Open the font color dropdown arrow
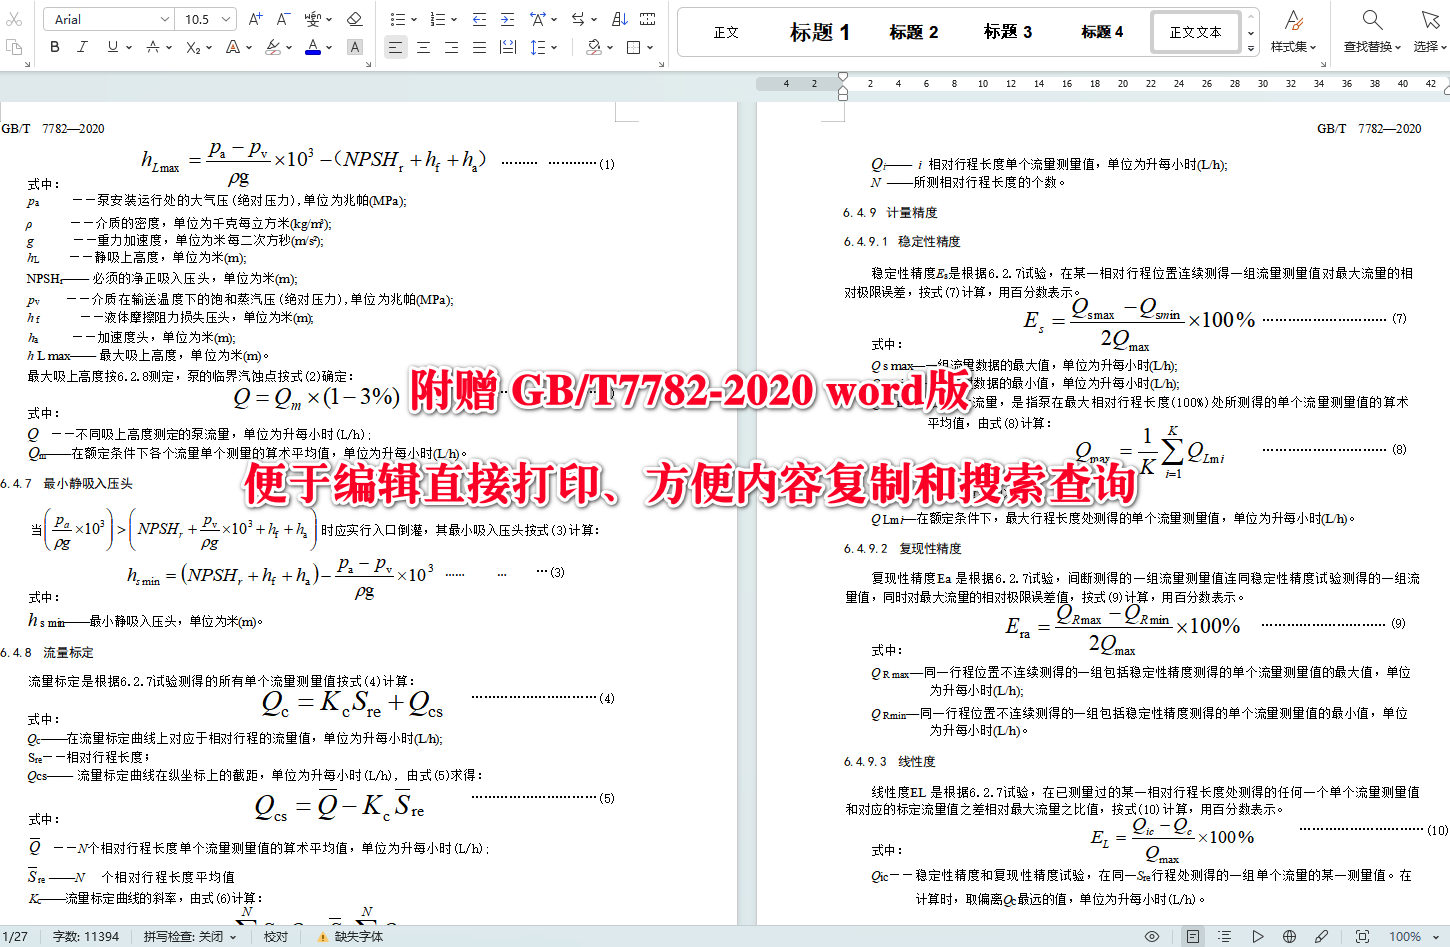Viewport: 1450px width, 947px height. [x=329, y=46]
